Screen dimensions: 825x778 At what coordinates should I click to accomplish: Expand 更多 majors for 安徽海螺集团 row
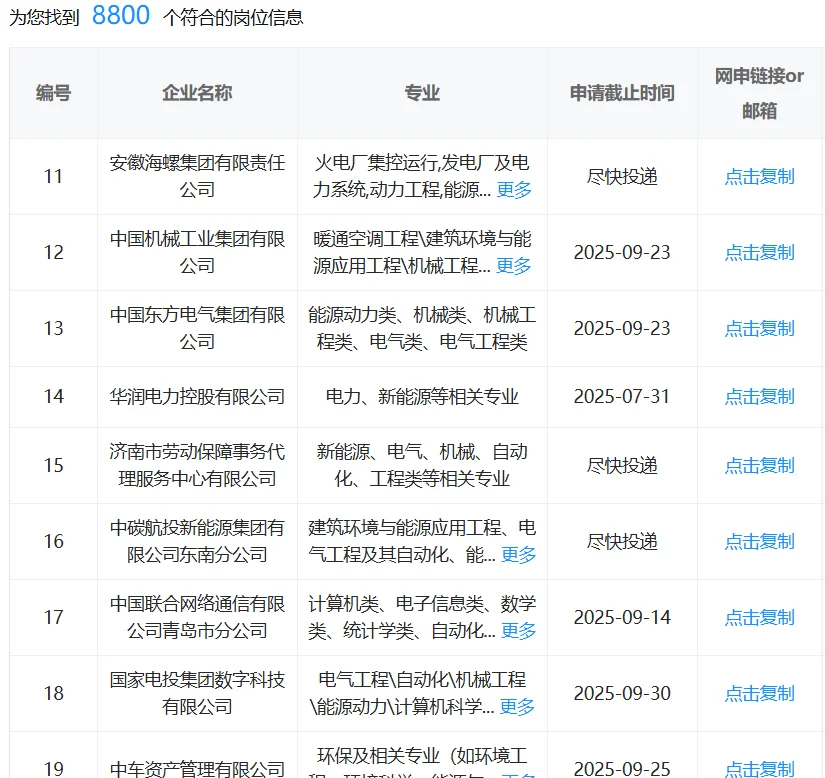[x=514, y=189]
